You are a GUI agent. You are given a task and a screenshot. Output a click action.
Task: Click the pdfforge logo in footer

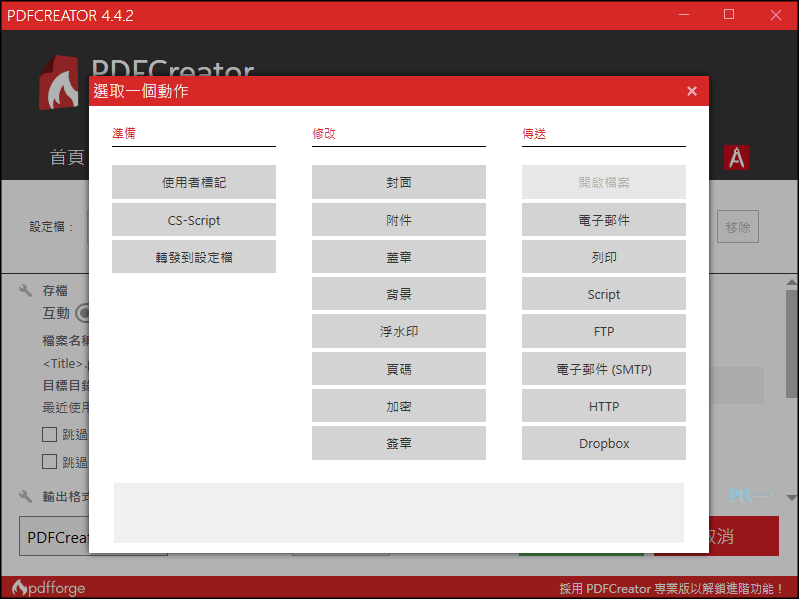point(48,588)
